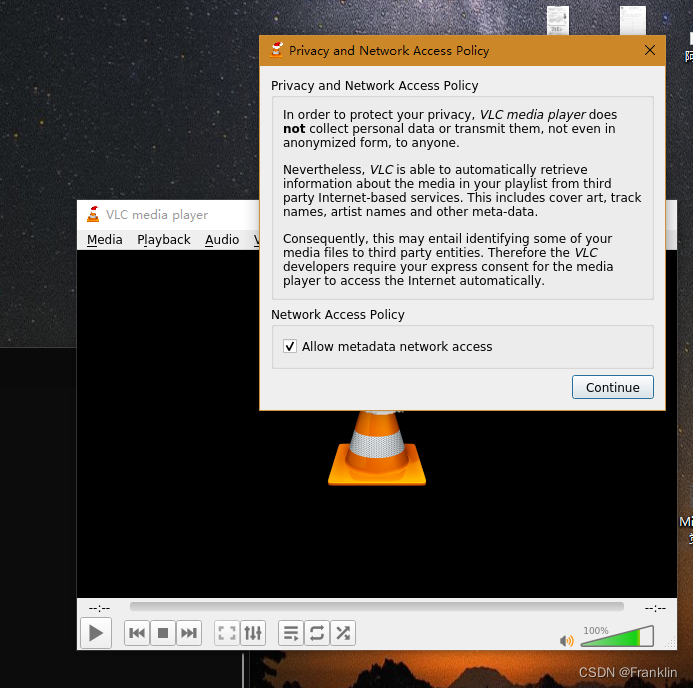
Task: Enable random shuffle playback icon
Action: 343,633
